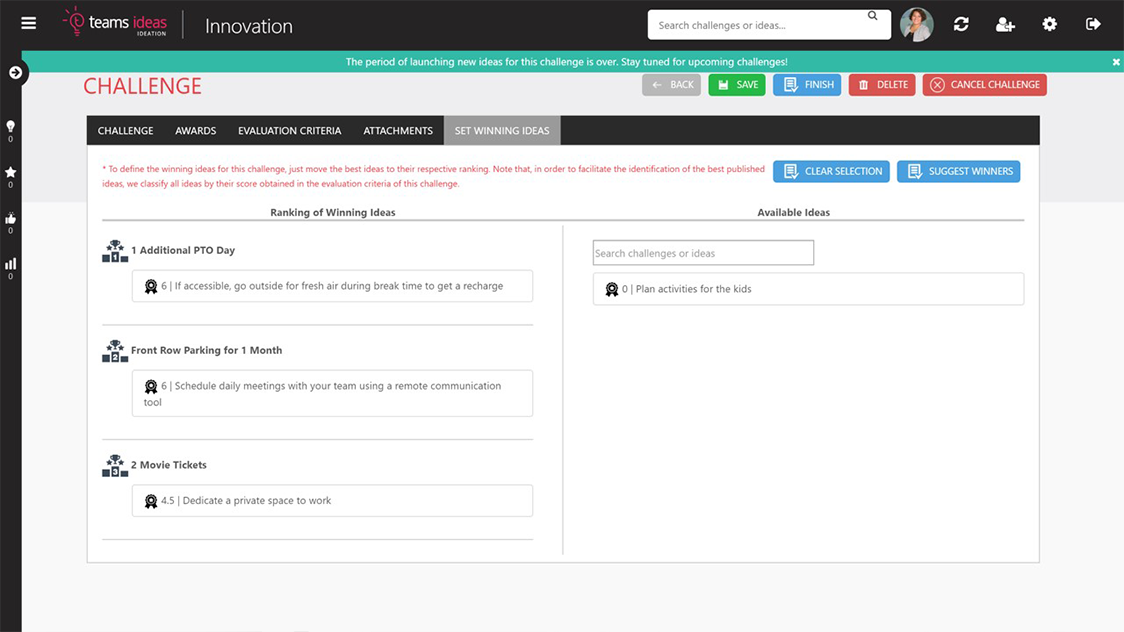Open the hamburger menu
The image size is (1124, 632).
(x=28, y=24)
